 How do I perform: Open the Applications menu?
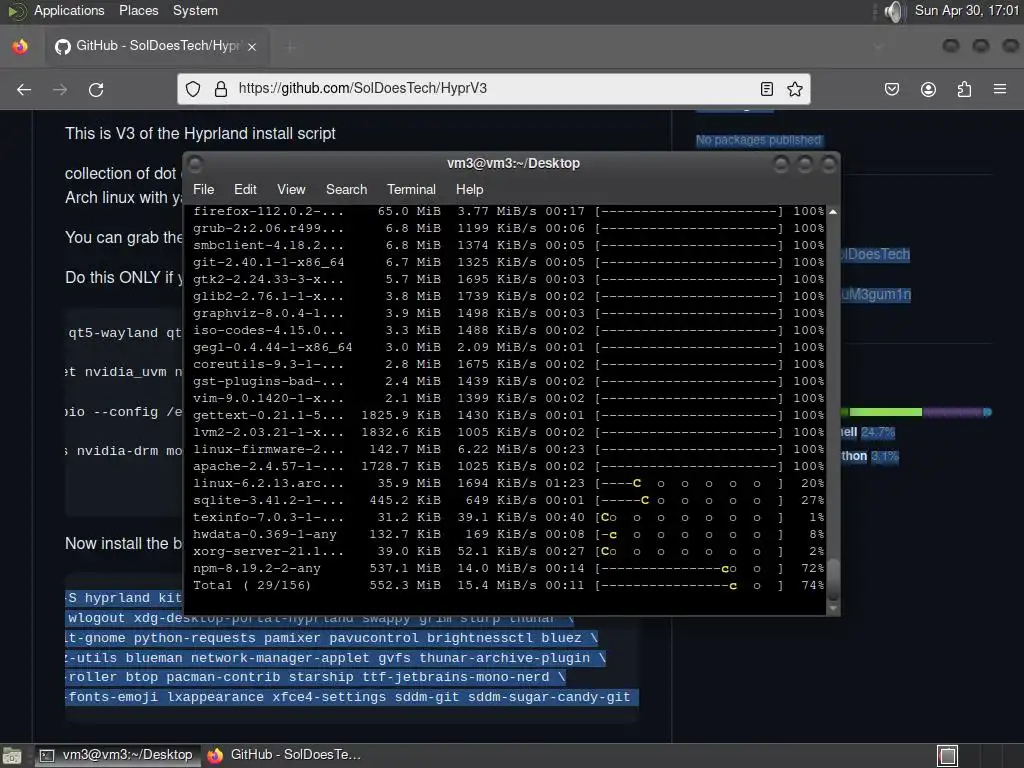click(69, 10)
